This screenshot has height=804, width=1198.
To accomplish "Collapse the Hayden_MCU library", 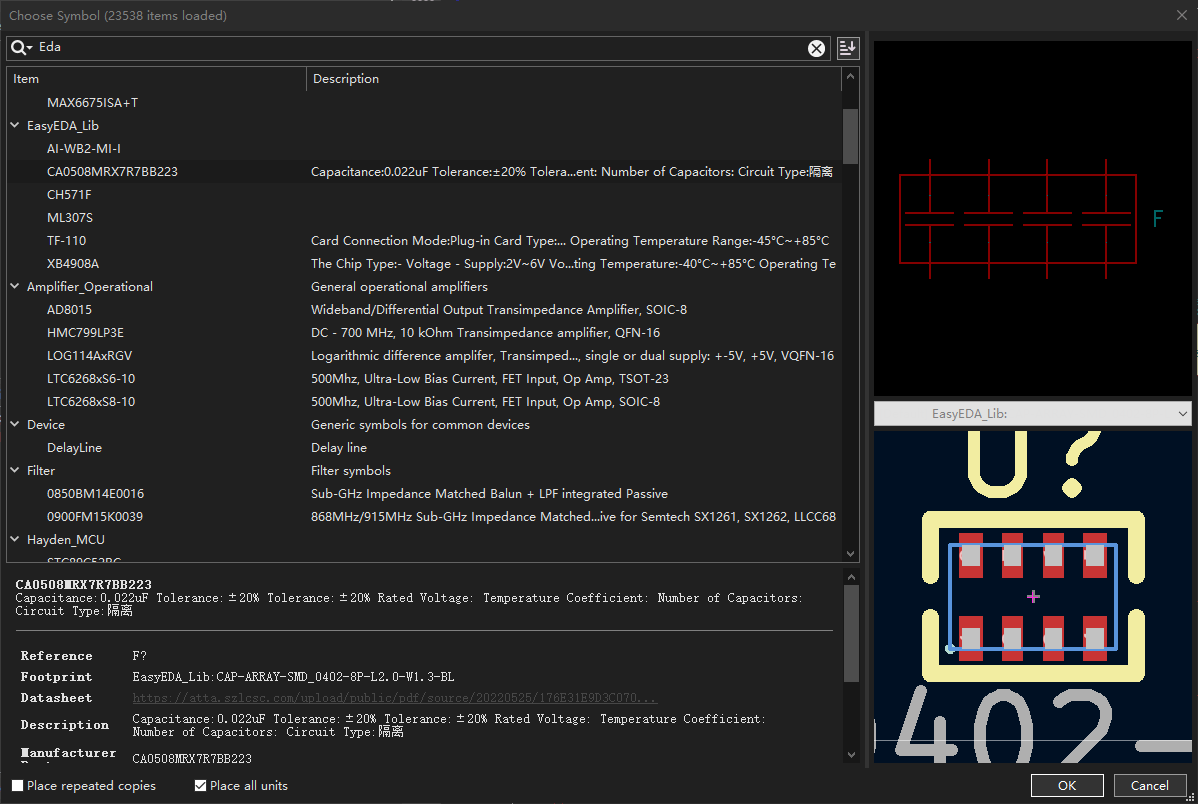I will [15, 539].
